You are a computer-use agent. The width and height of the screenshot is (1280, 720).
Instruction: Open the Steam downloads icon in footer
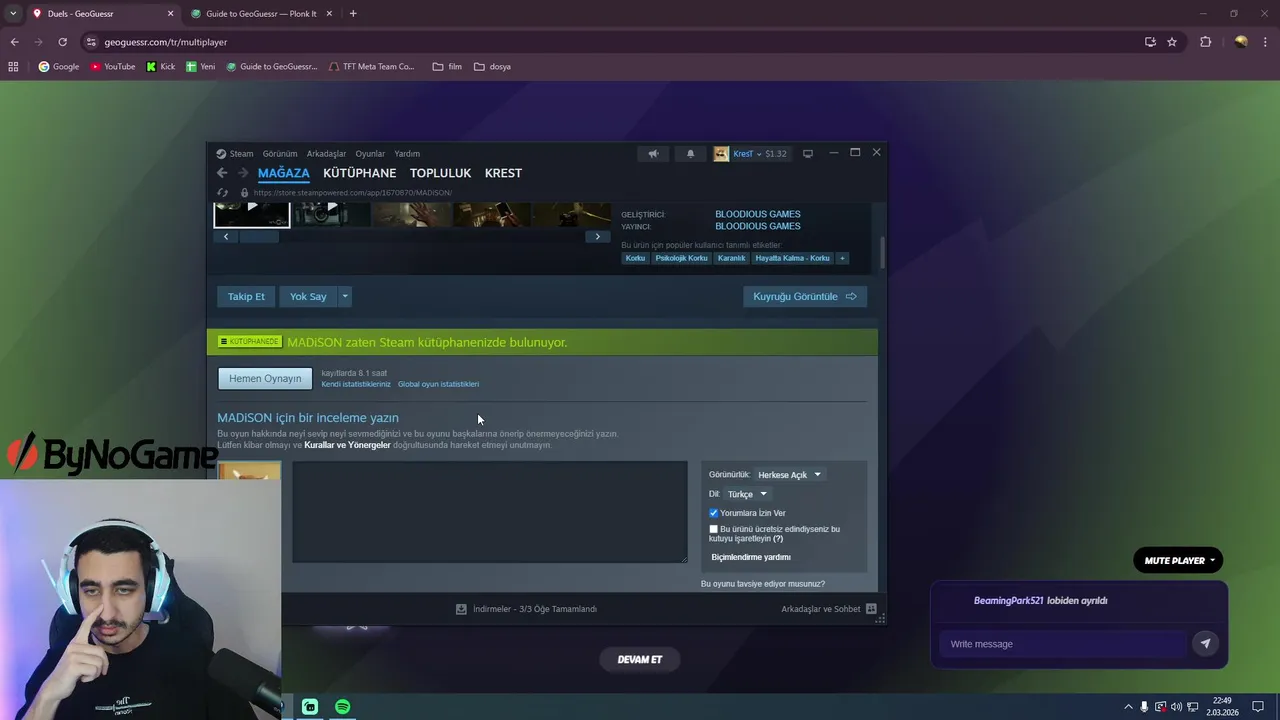pos(461,609)
